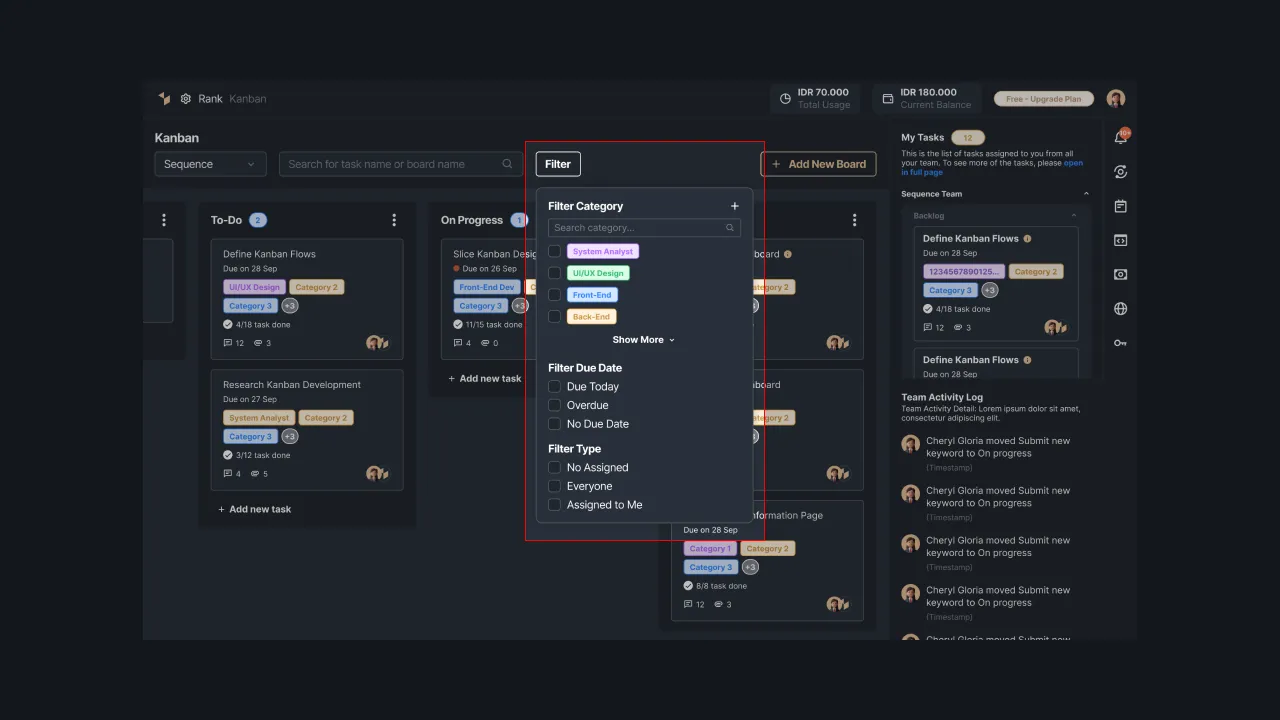Viewport: 1280px width, 720px height.
Task: Check the No Assigned filter type
Action: tap(554, 468)
